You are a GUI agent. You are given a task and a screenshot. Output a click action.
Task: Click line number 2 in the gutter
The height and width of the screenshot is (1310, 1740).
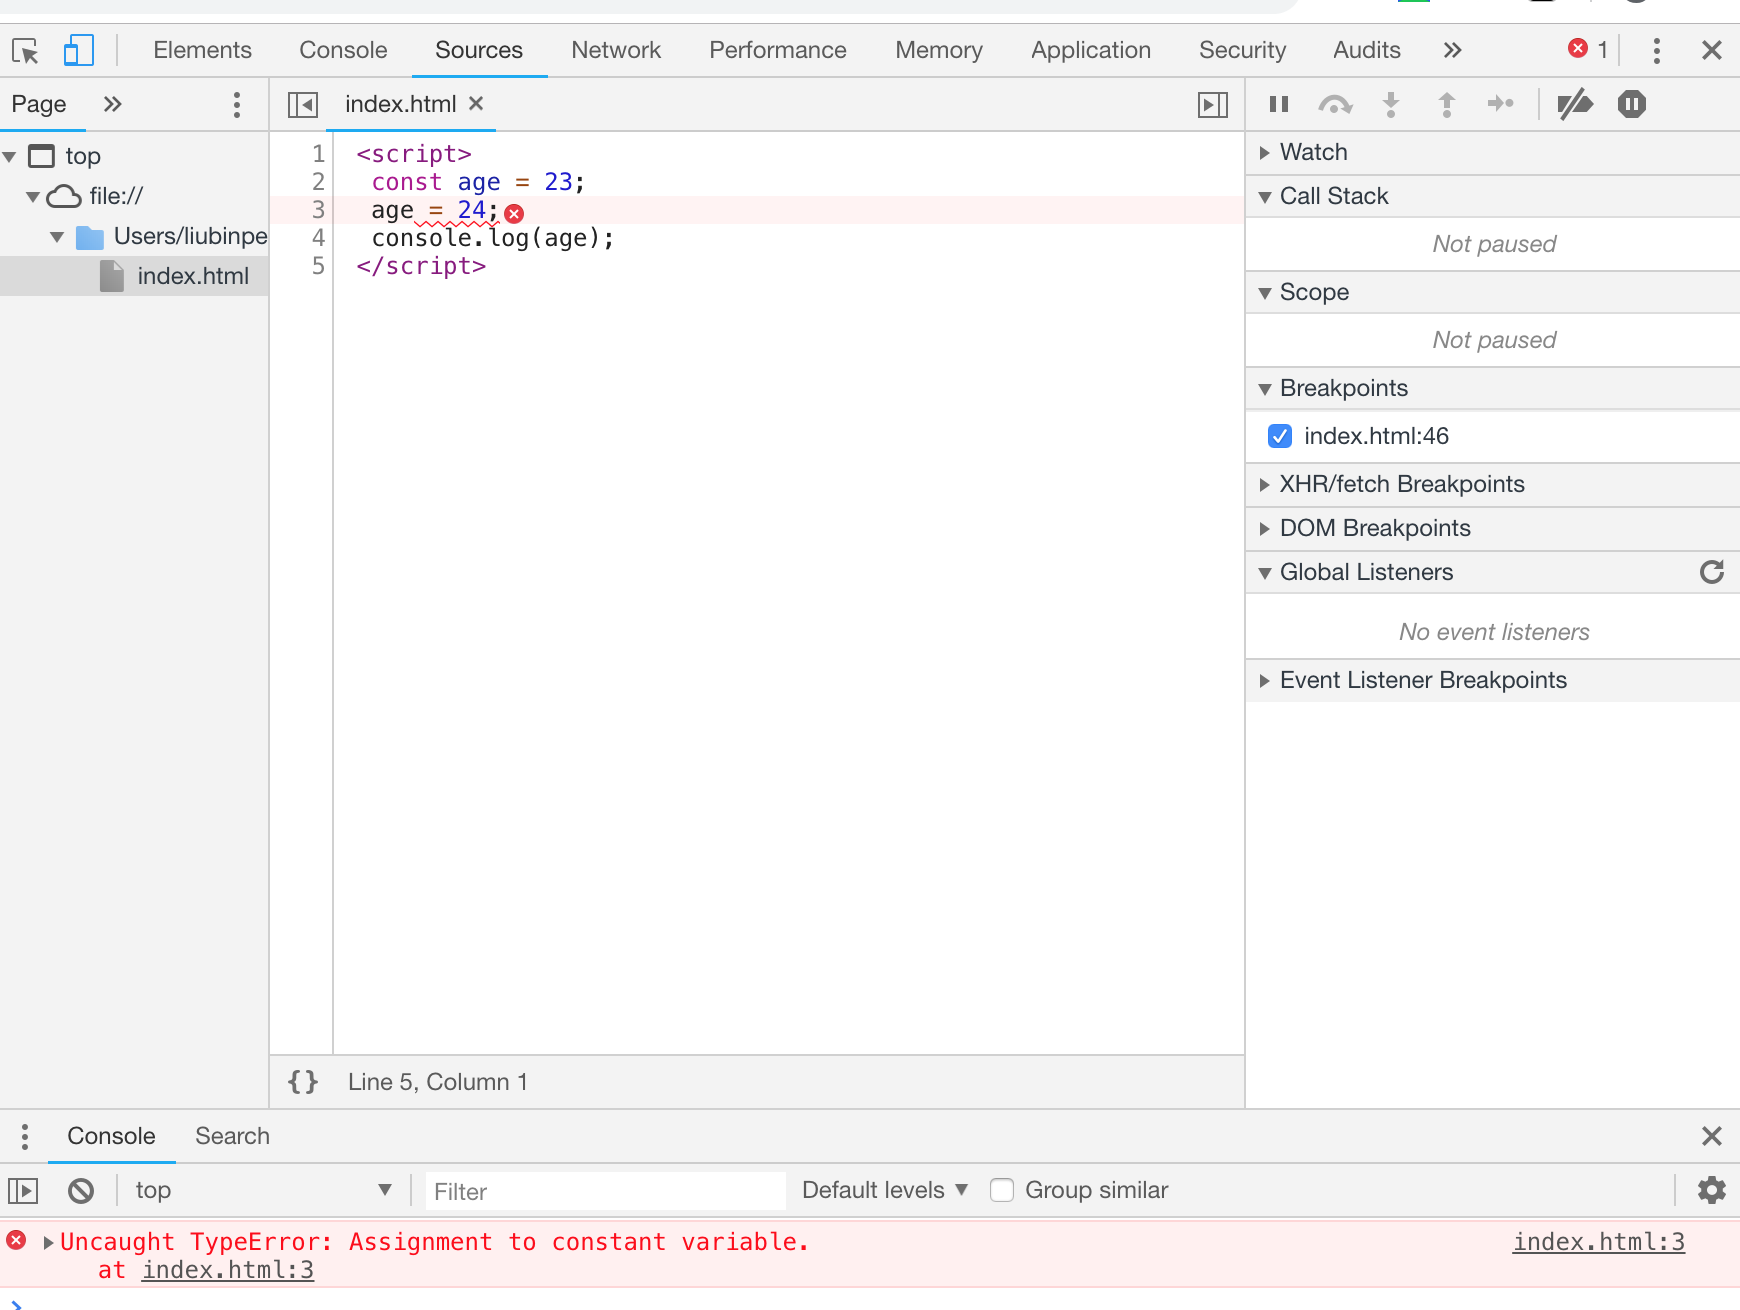tap(318, 182)
